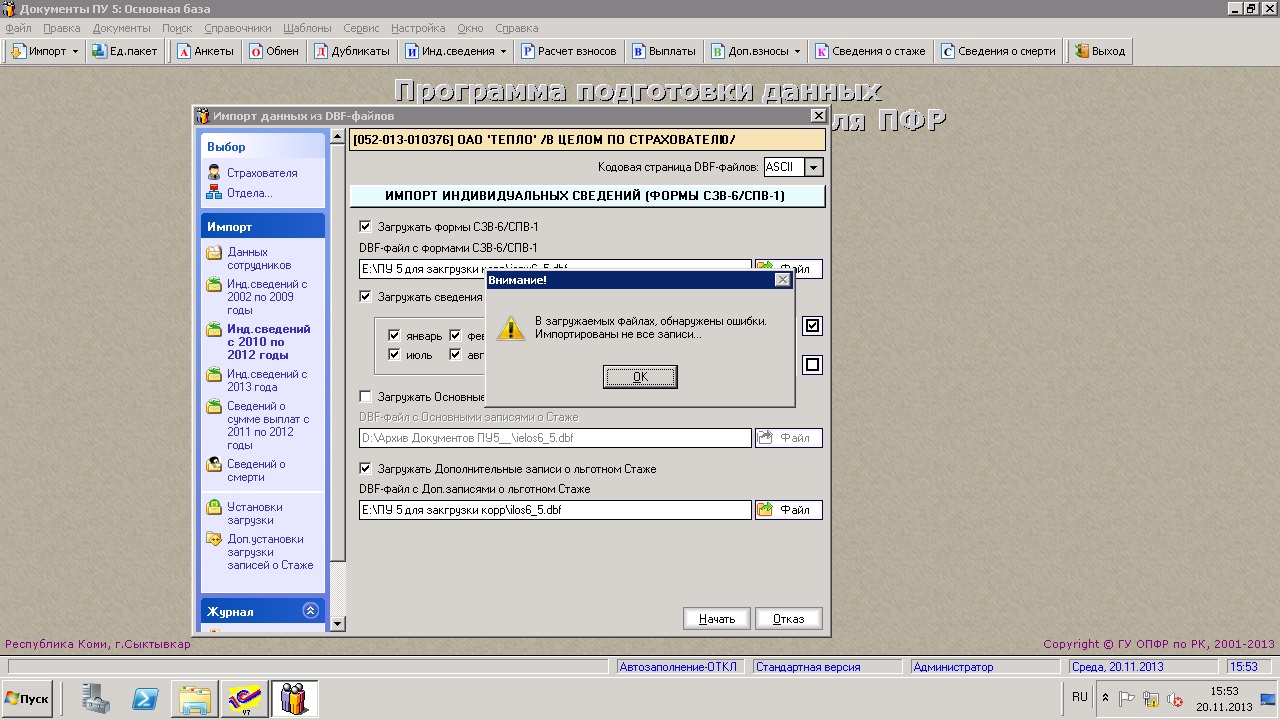
Task: Click the Выход toolbar button
Action: tap(1099, 51)
